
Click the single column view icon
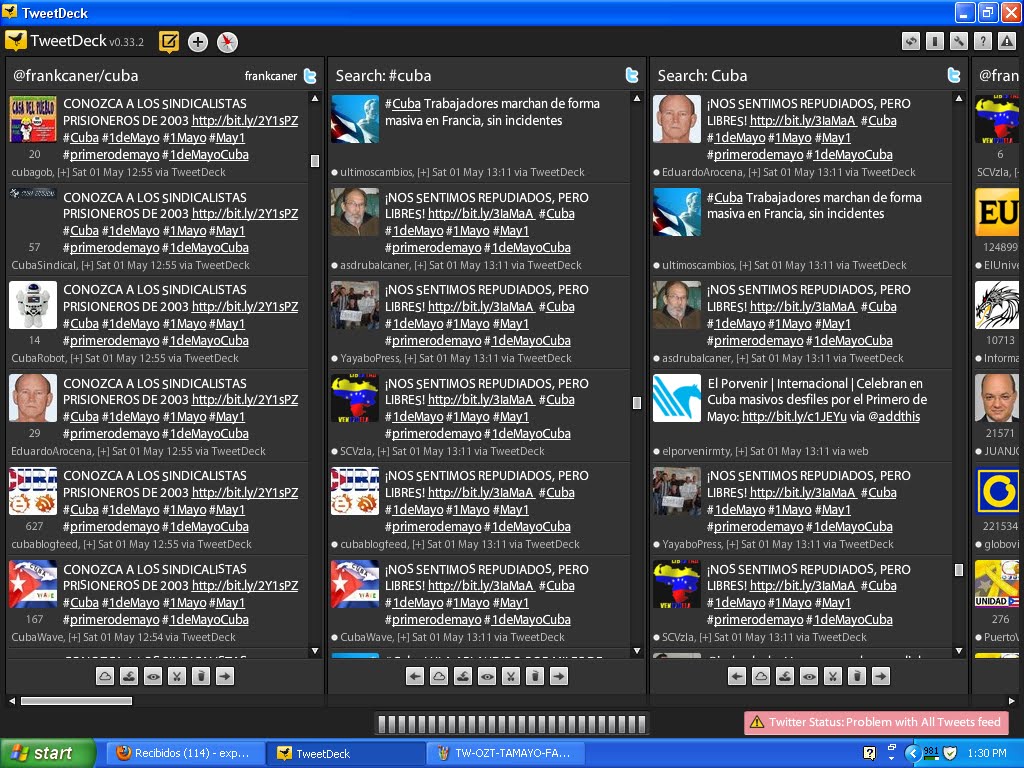pyautogui.click(x=935, y=42)
